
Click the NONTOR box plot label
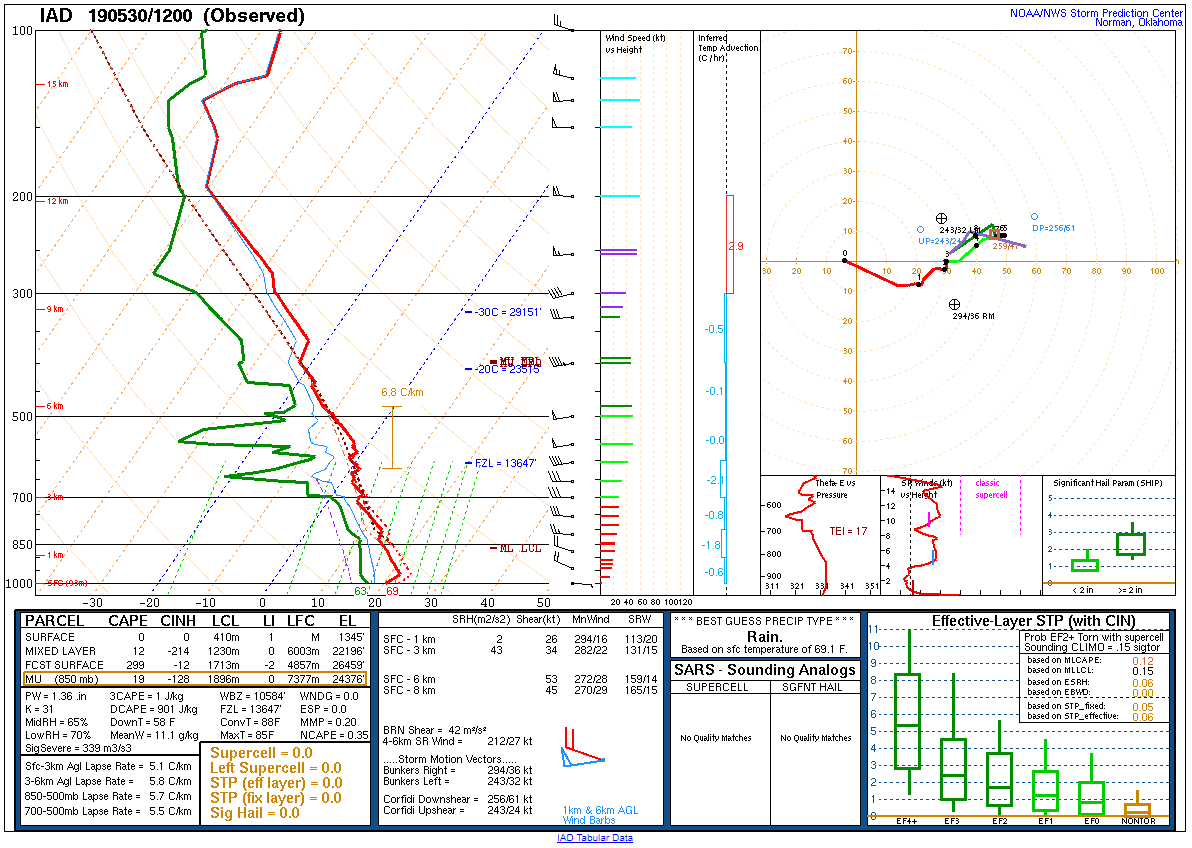click(1138, 821)
